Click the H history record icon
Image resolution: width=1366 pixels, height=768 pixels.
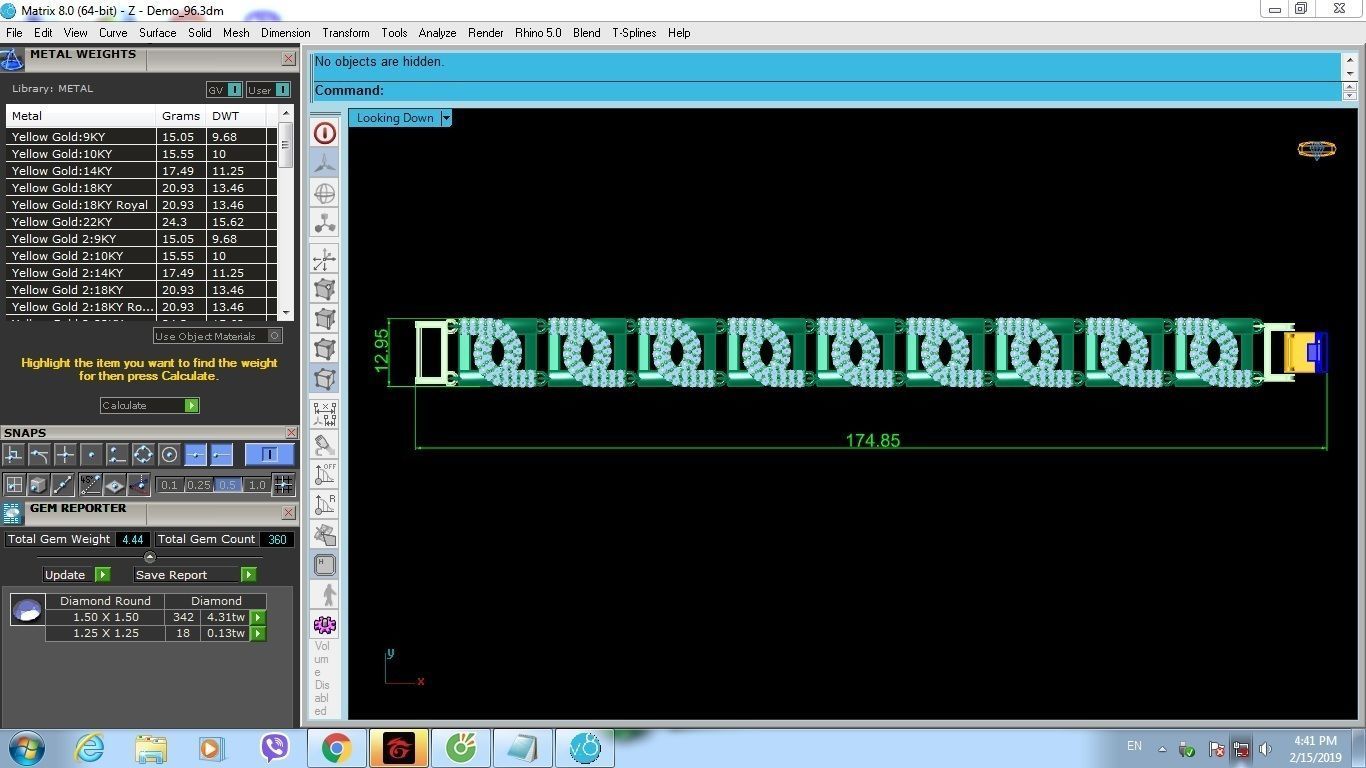(325, 565)
